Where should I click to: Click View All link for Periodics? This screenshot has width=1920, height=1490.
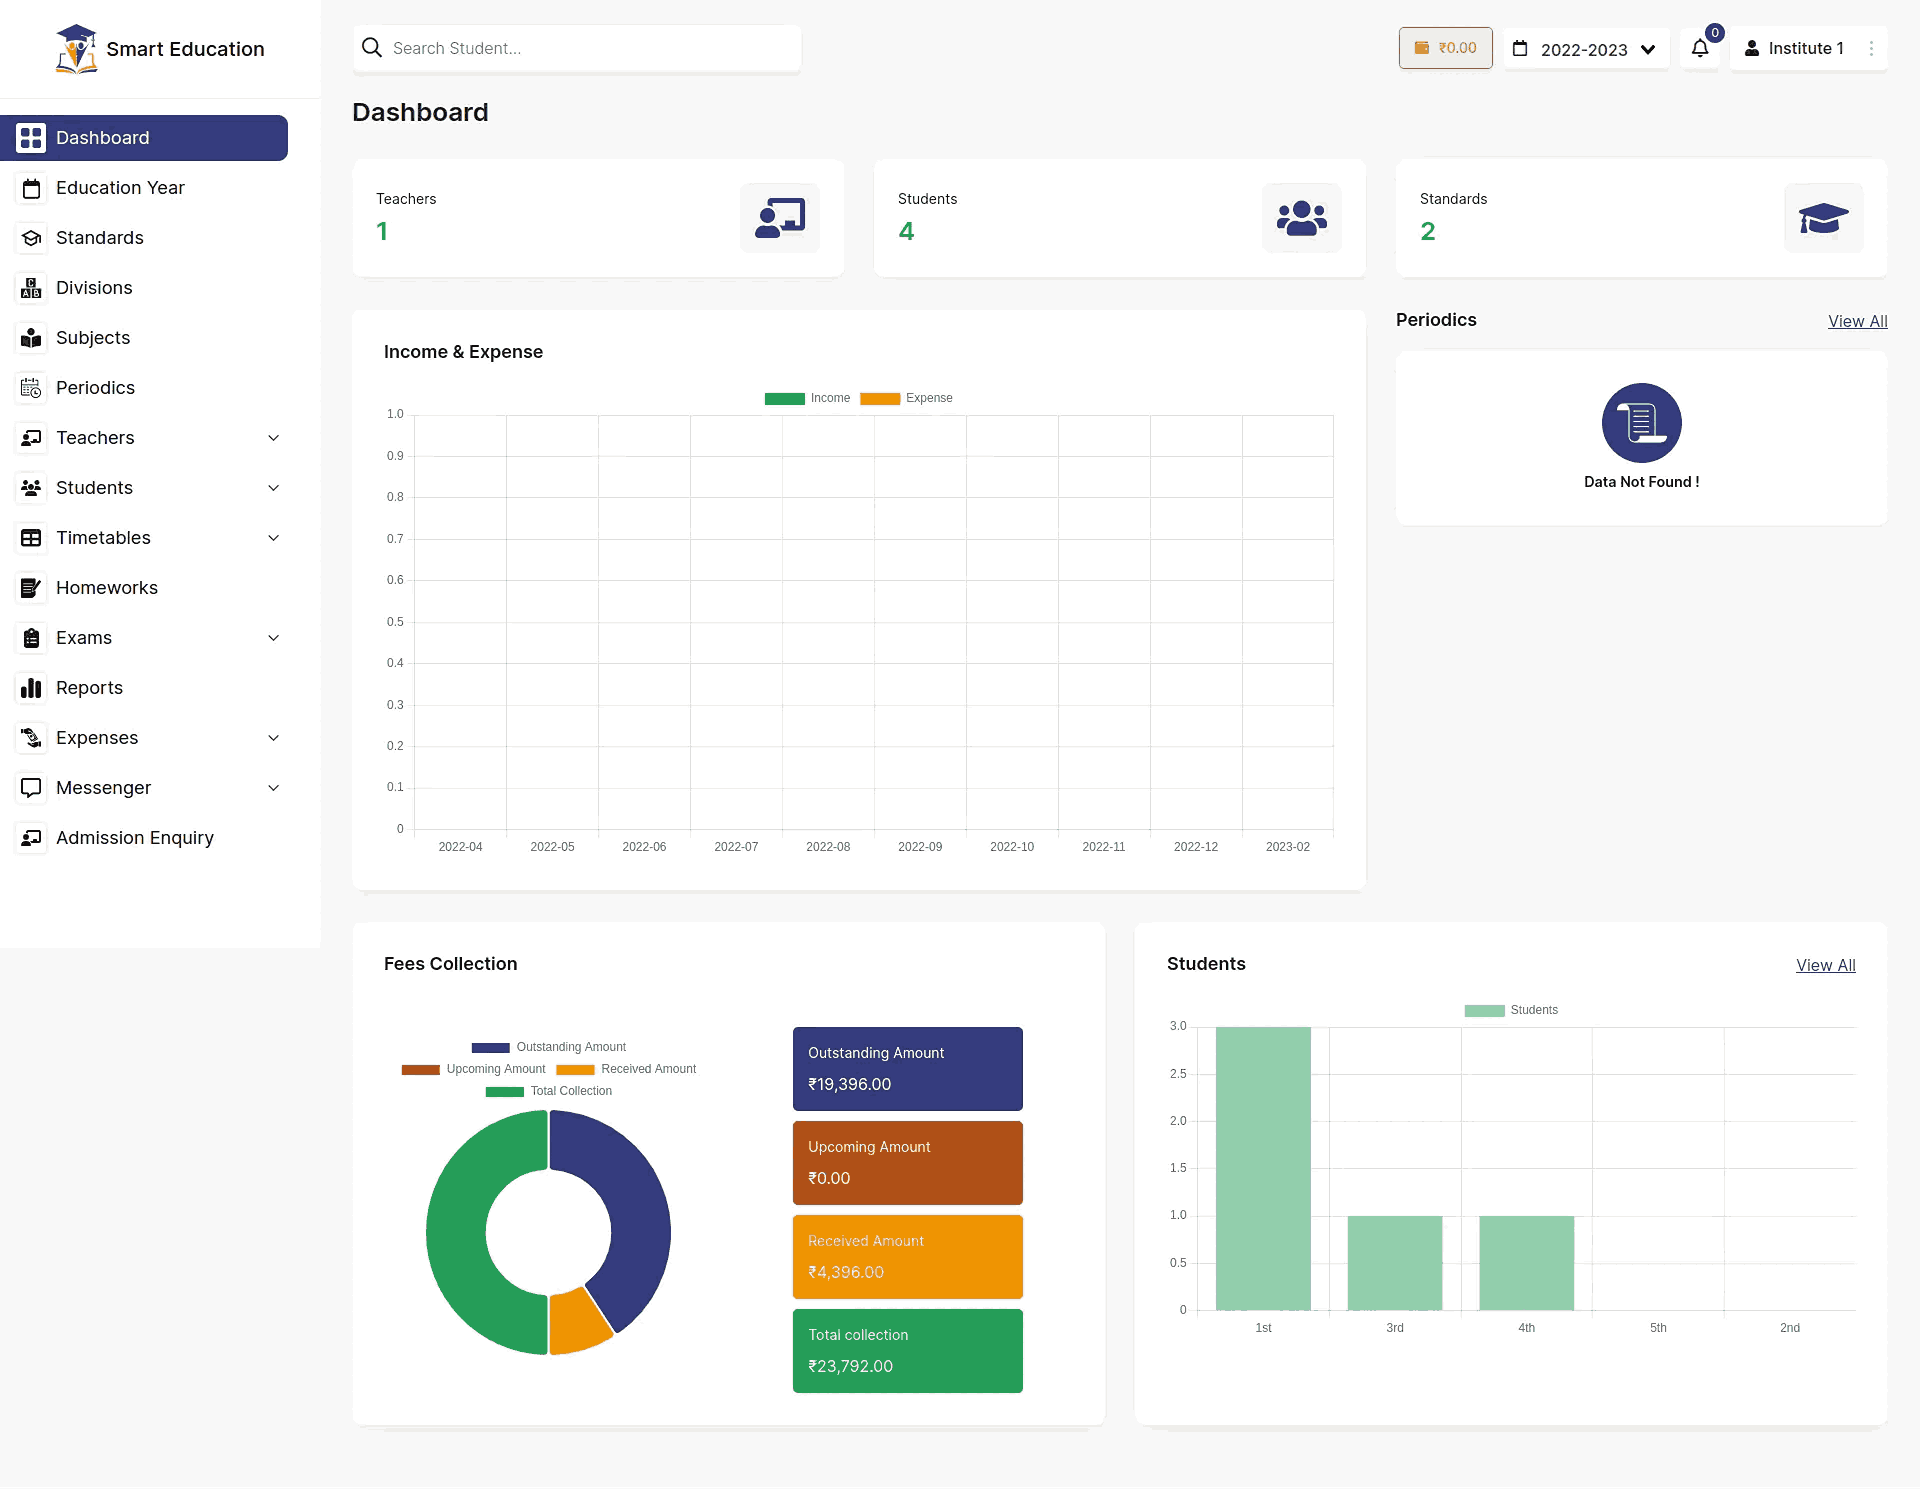1857,321
